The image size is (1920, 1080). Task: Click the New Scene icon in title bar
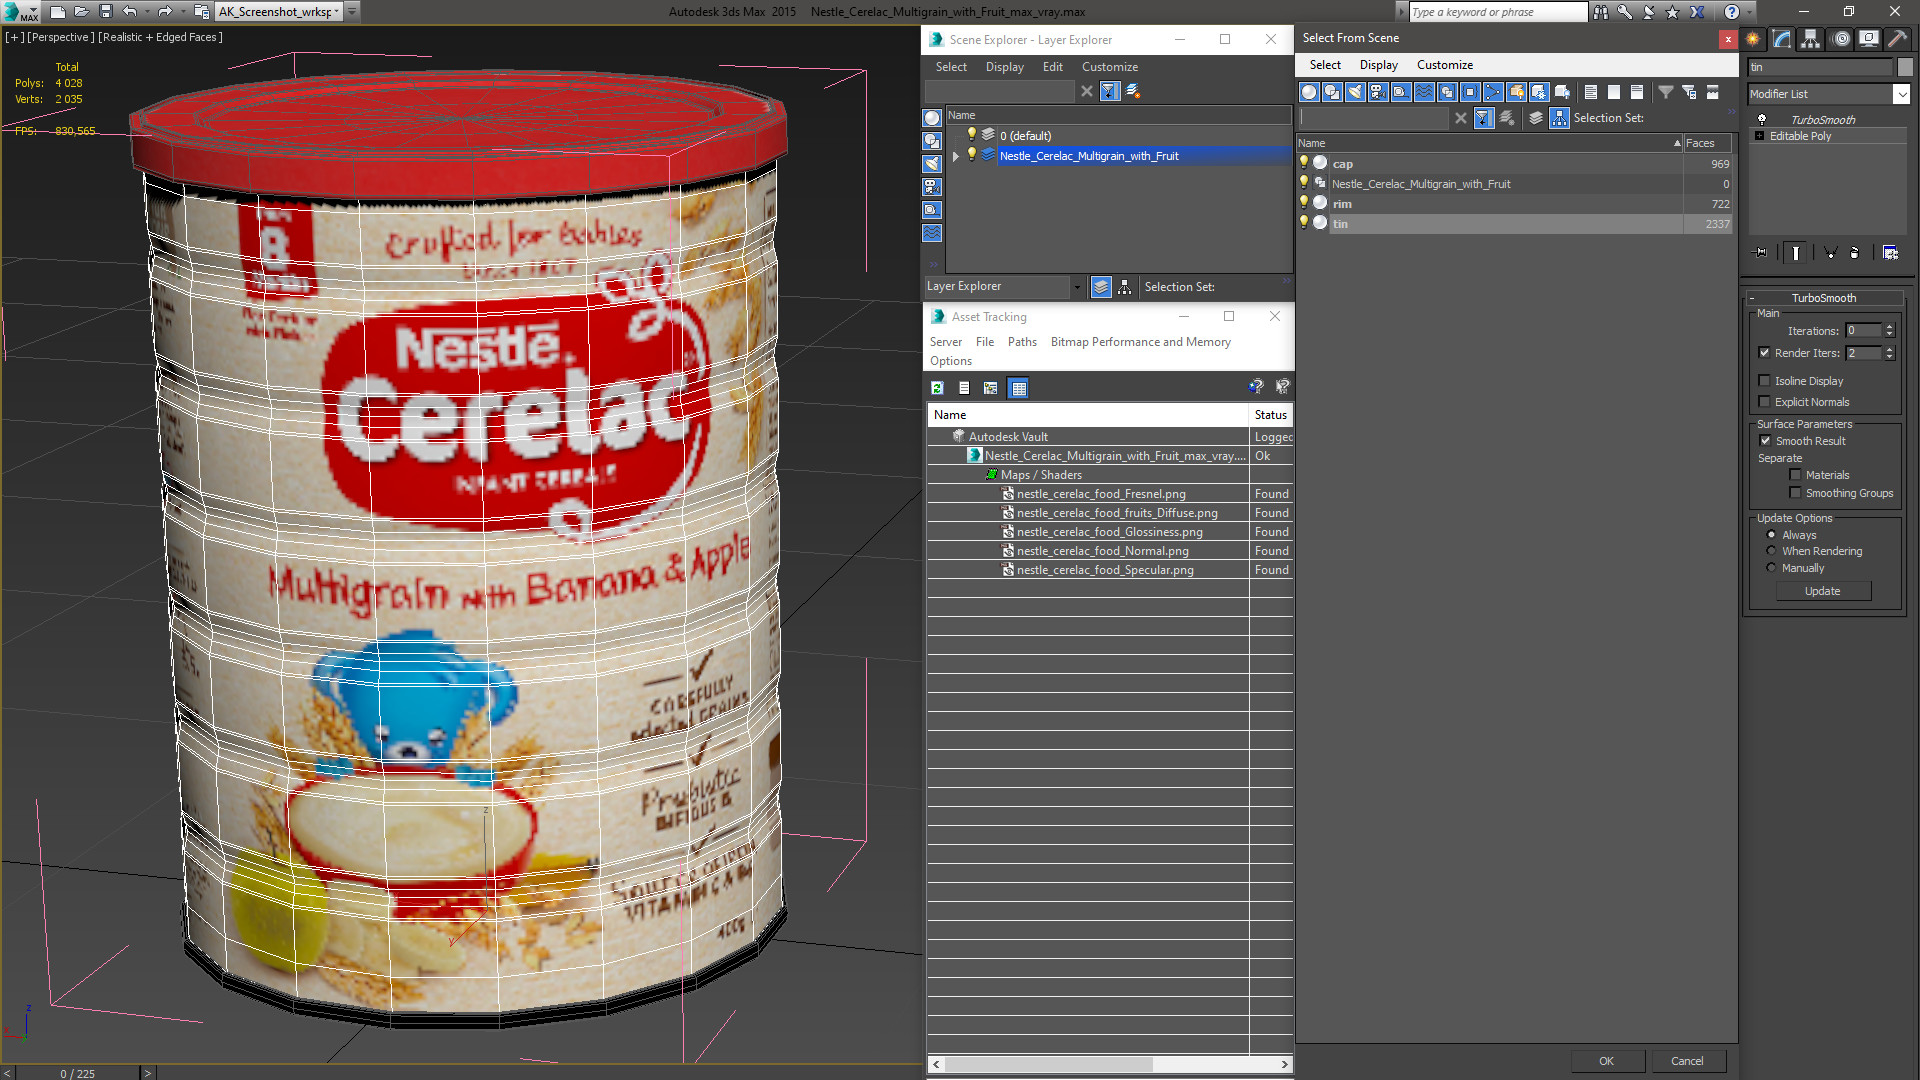click(x=57, y=12)
